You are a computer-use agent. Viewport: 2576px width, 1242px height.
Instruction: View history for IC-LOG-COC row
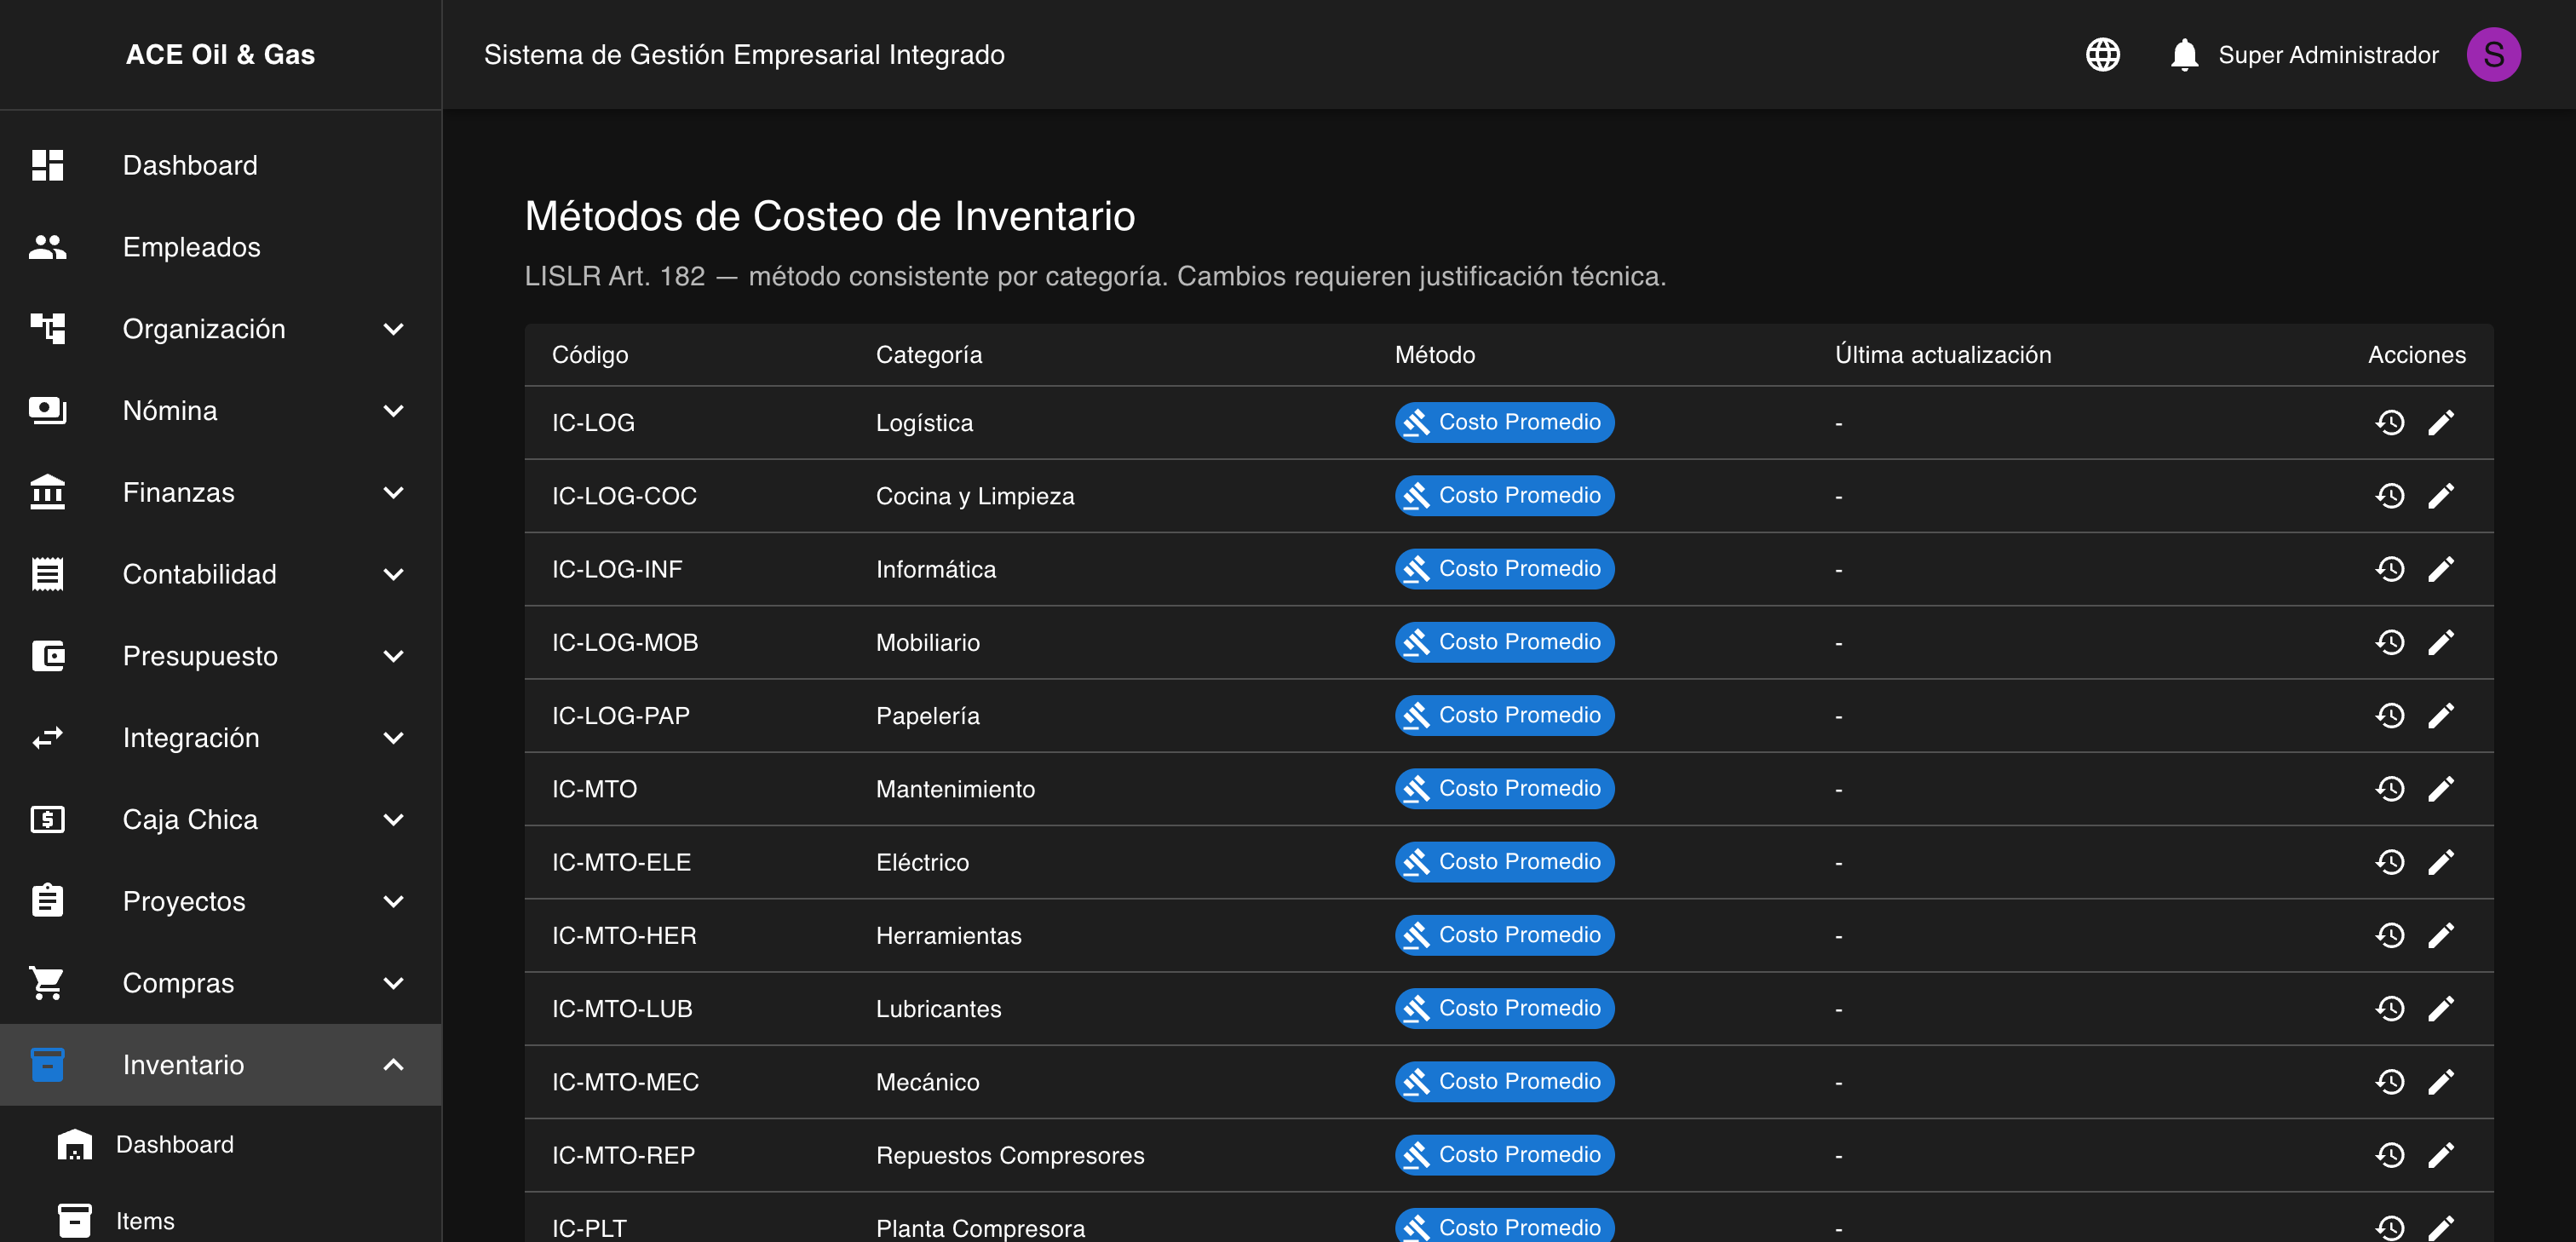pyautogui.click(x=2390, y=496)
